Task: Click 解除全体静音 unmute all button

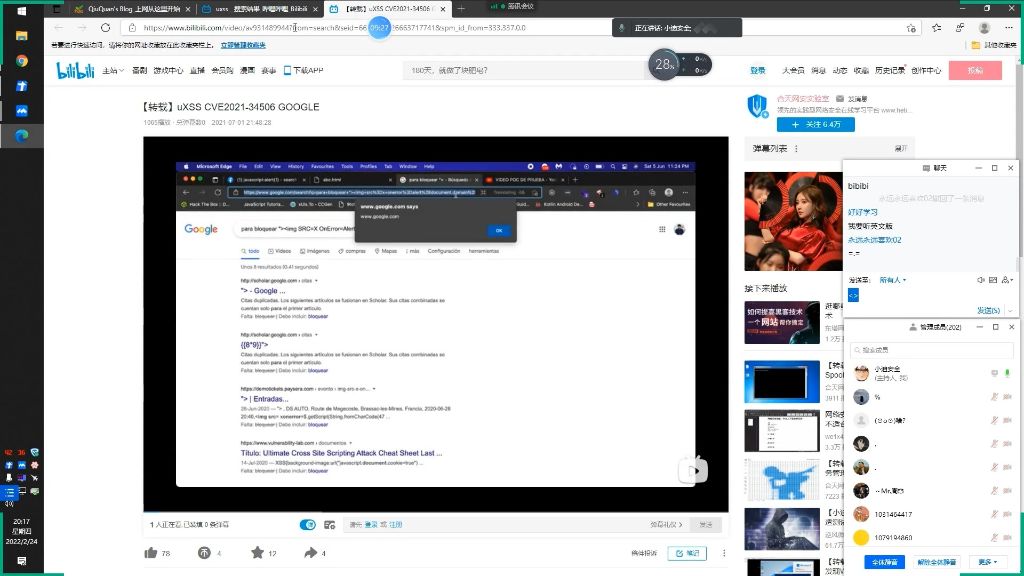Action: [936, 562]
